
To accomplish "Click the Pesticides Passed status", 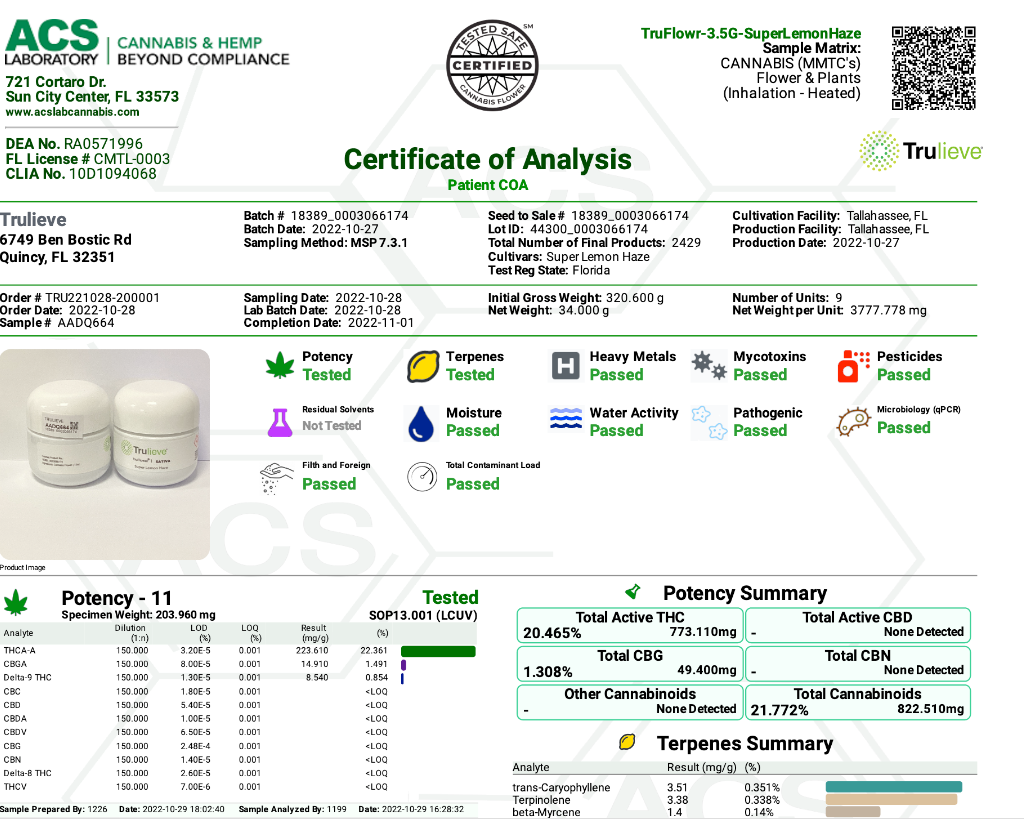I will click(x=904, y=375).
